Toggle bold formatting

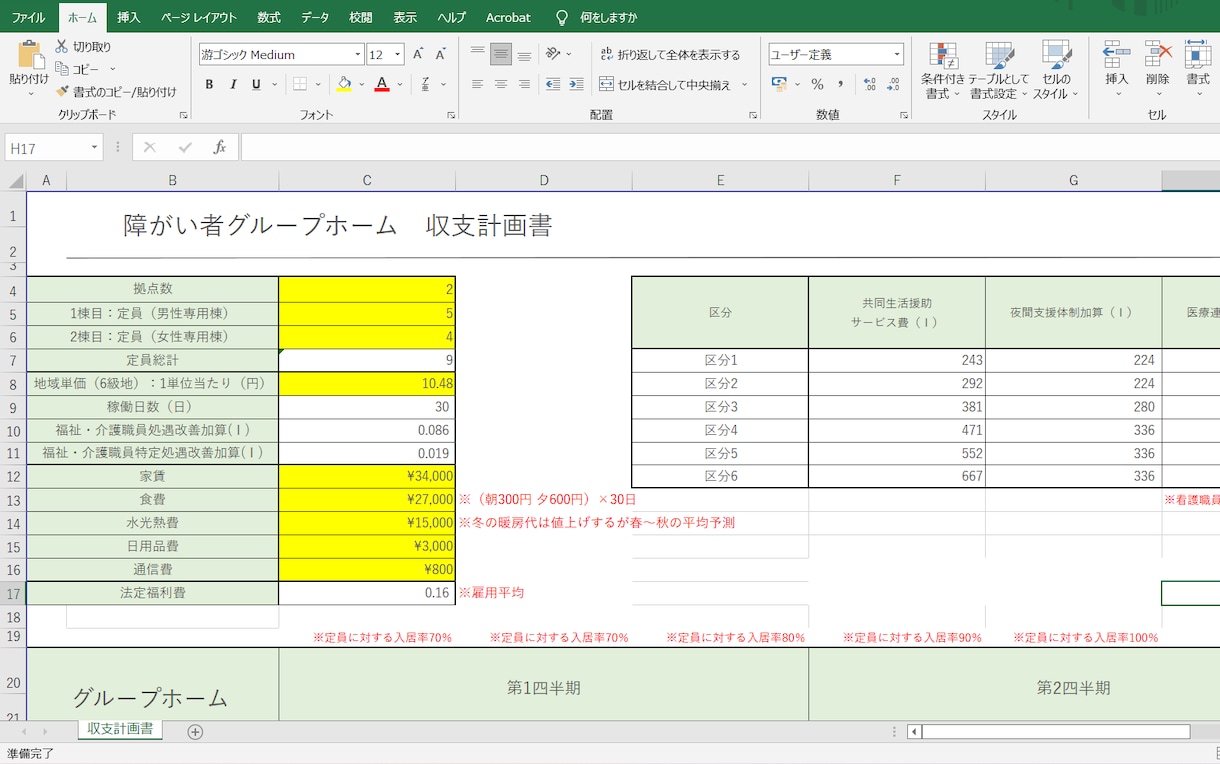point(209,84)
